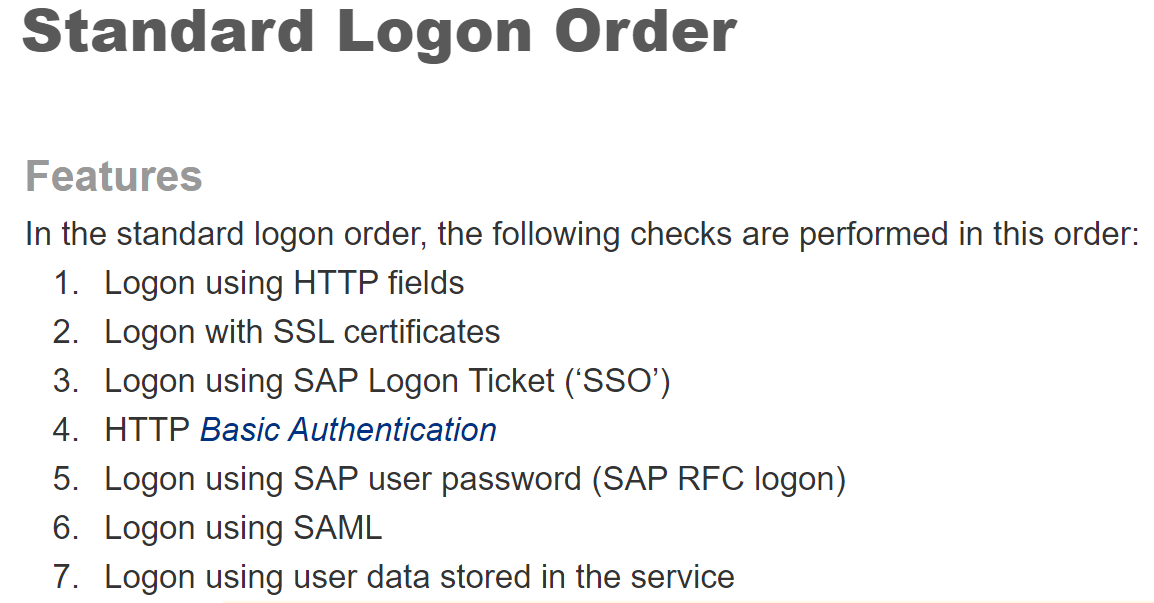The height and width of the screenshot is (603, 1154).
Task: Click list number 5 marker
Action: tap(66, 479)
